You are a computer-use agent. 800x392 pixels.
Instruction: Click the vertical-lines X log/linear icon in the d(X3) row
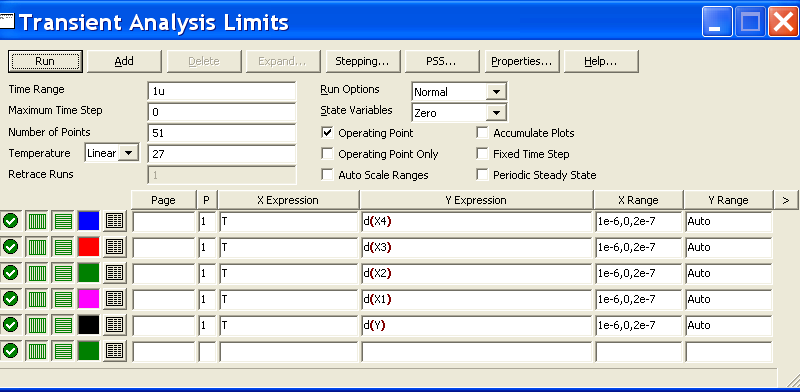[x=37, y=247]
